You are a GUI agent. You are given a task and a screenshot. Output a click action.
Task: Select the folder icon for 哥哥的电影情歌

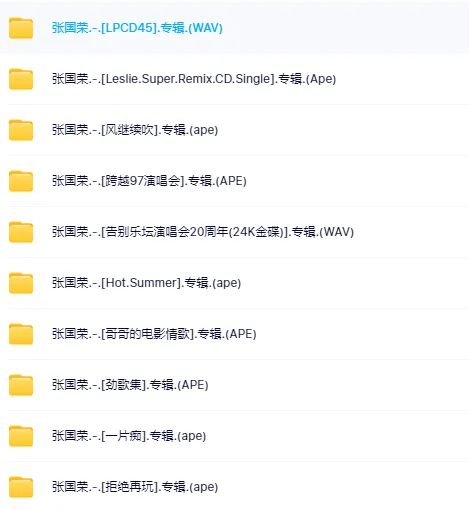coord(21,334)
